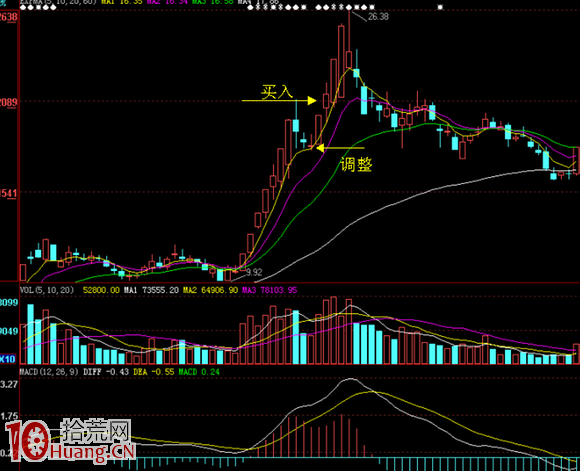The image size is (580, 471).
Task: Click the 1.75 MACD axis label
Action: [9, 417]
